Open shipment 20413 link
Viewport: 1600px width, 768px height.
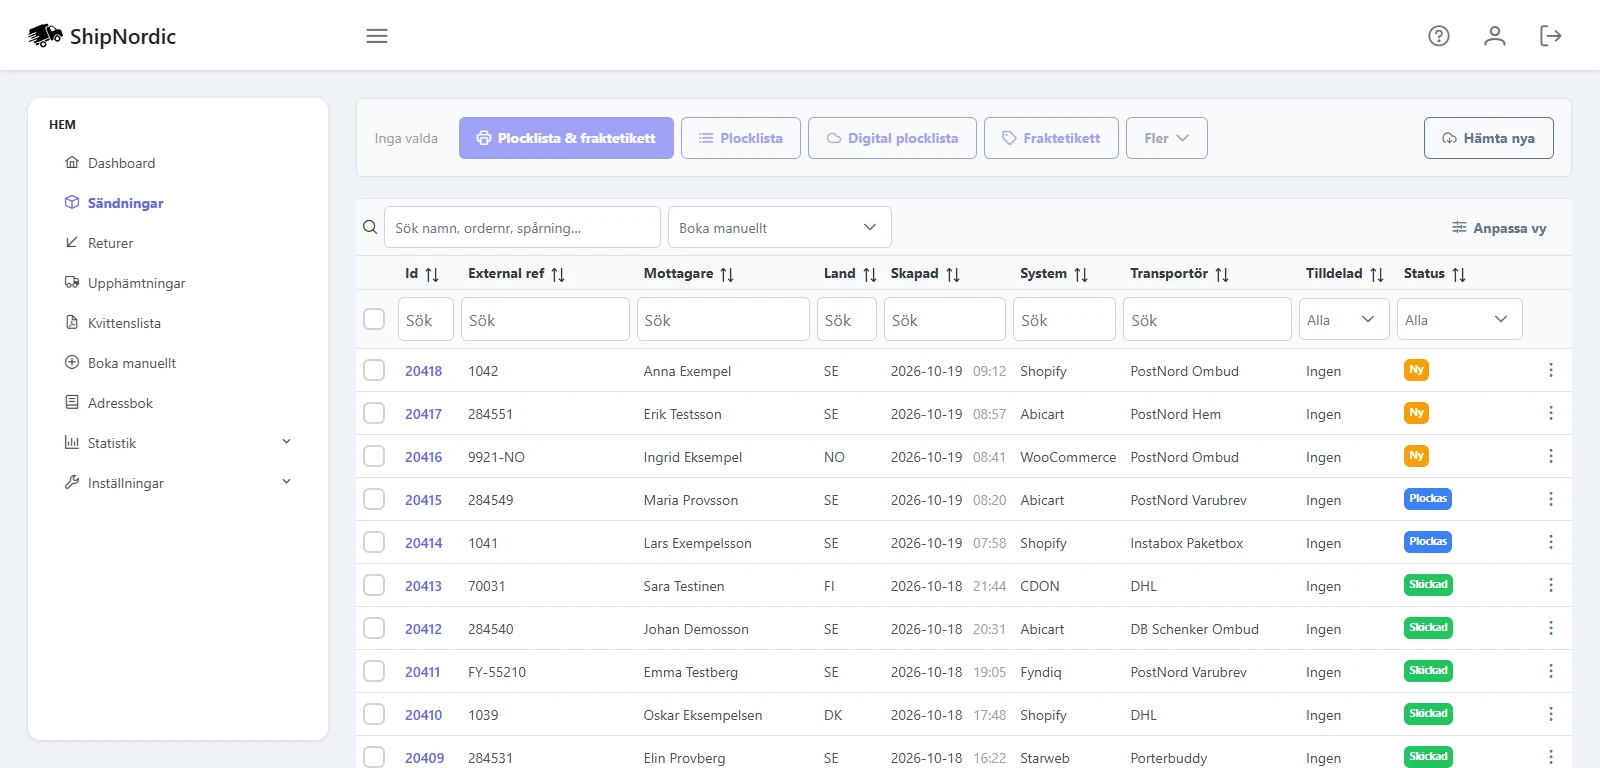(424, 586)
